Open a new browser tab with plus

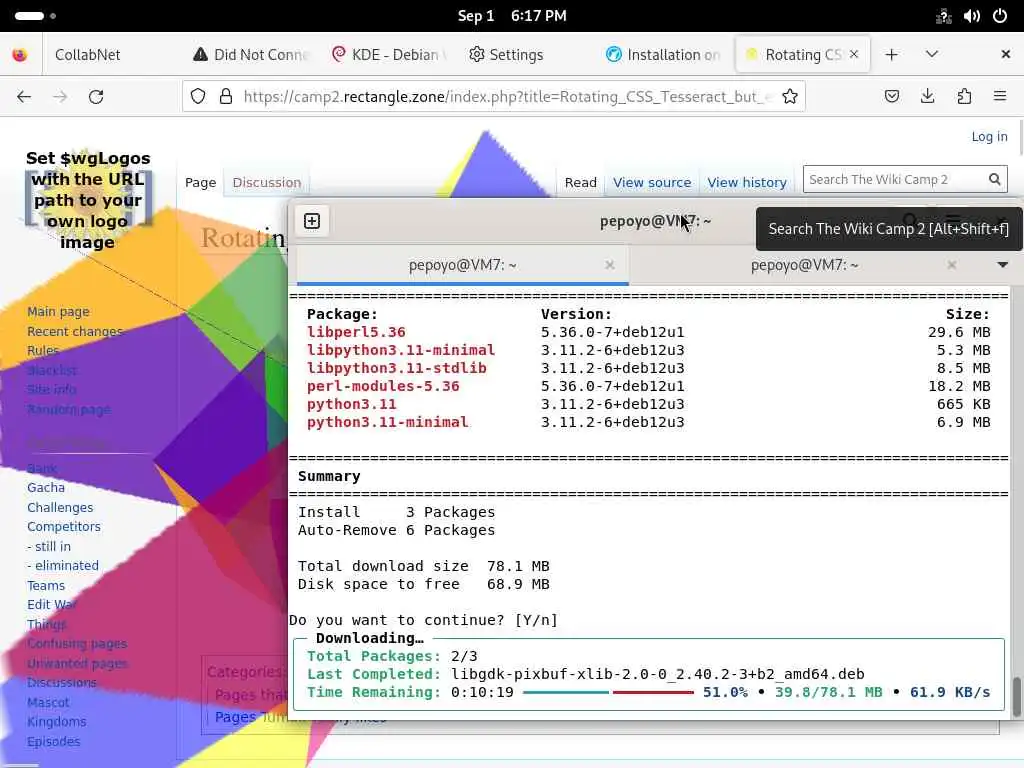coord(891,55)
